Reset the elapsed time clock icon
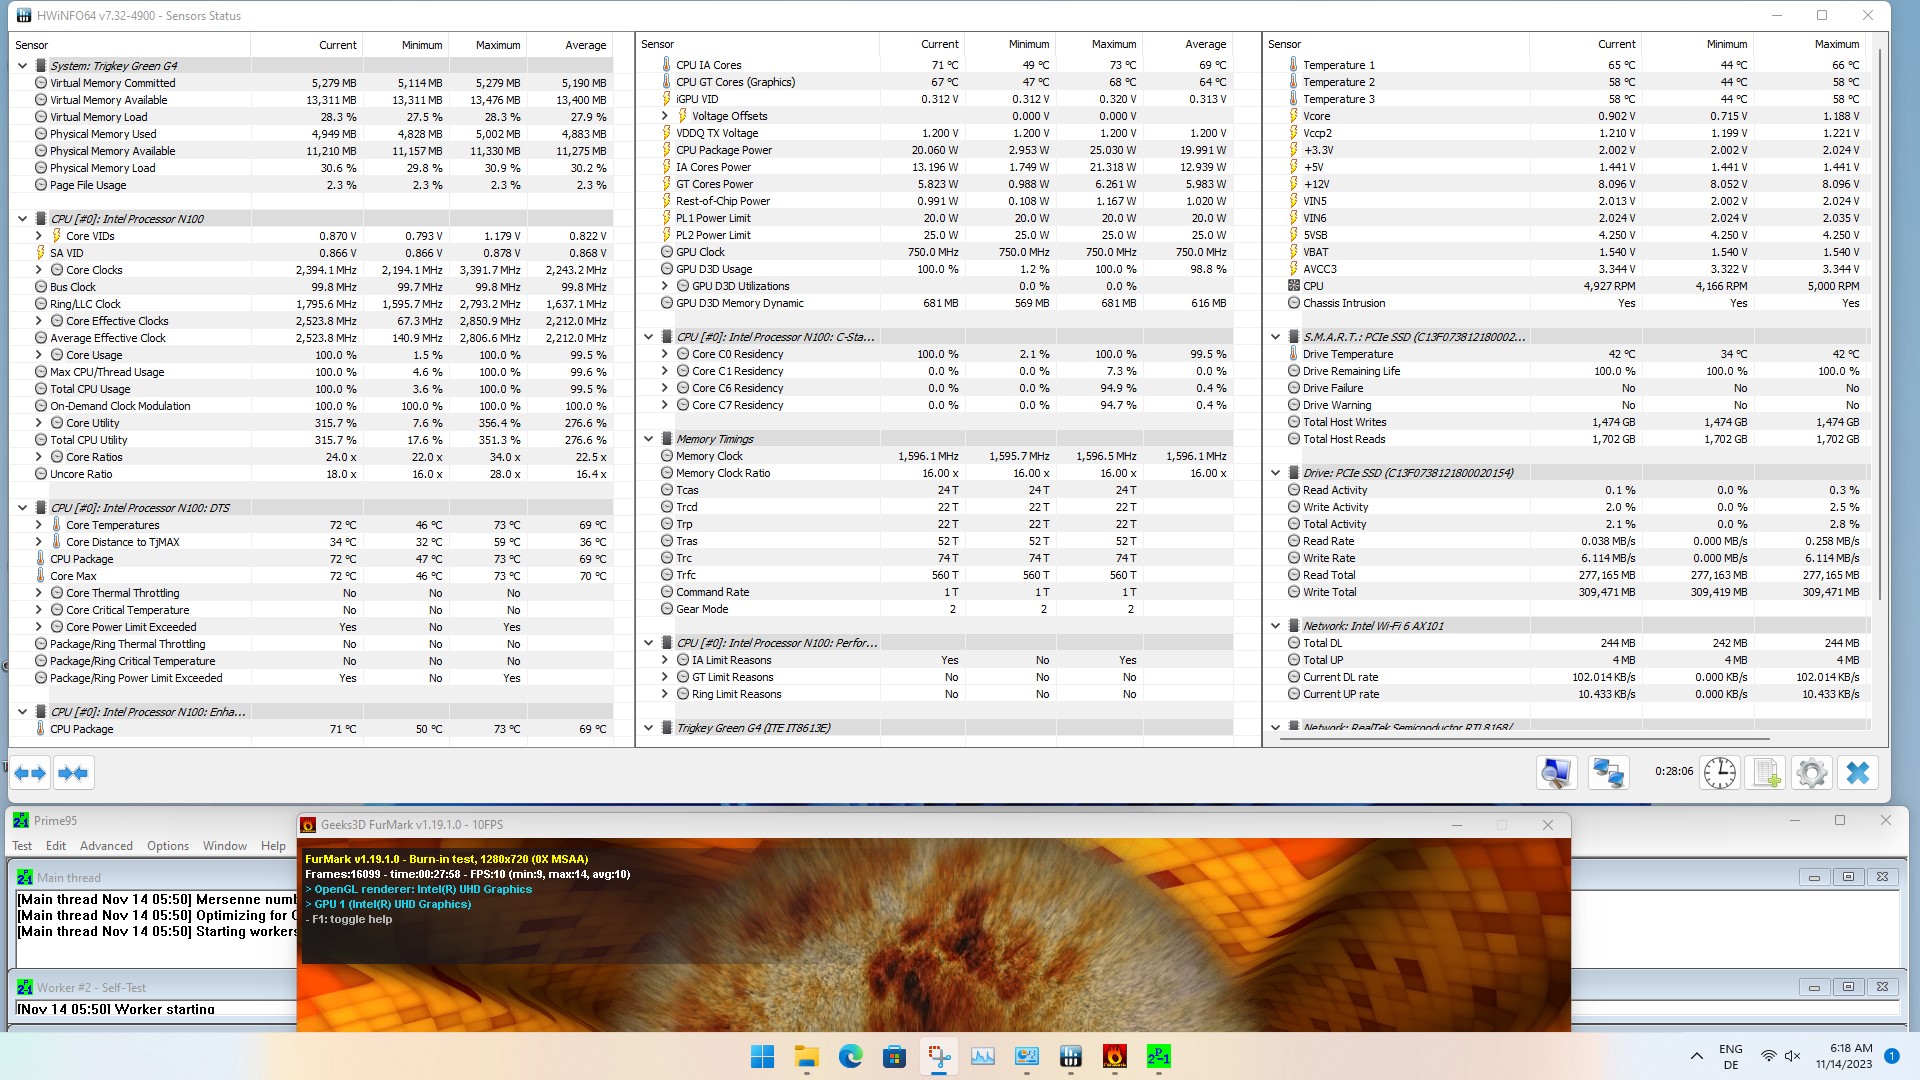The width and height of the screenshot is (1920, 1080). point(1719,773)
